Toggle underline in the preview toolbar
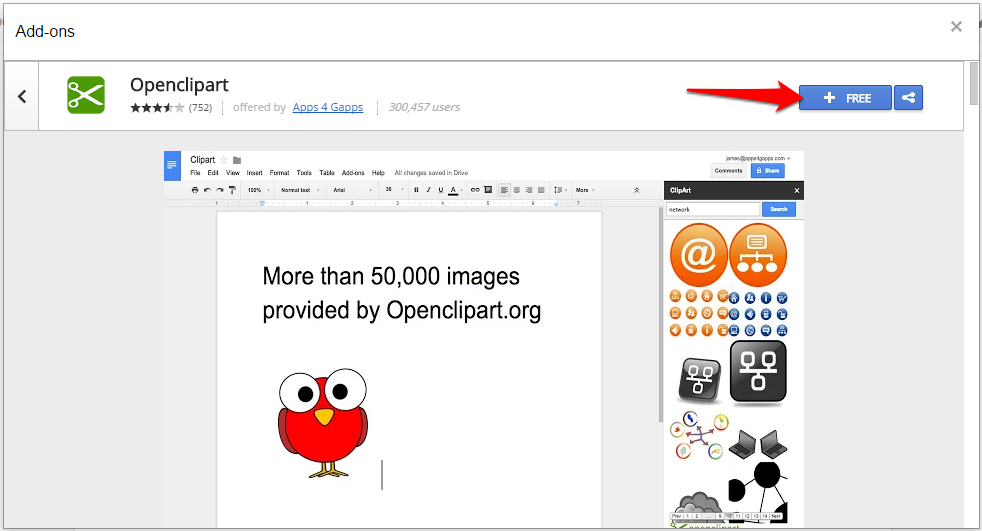Screen dimensions: 982x531 [441, 190]
